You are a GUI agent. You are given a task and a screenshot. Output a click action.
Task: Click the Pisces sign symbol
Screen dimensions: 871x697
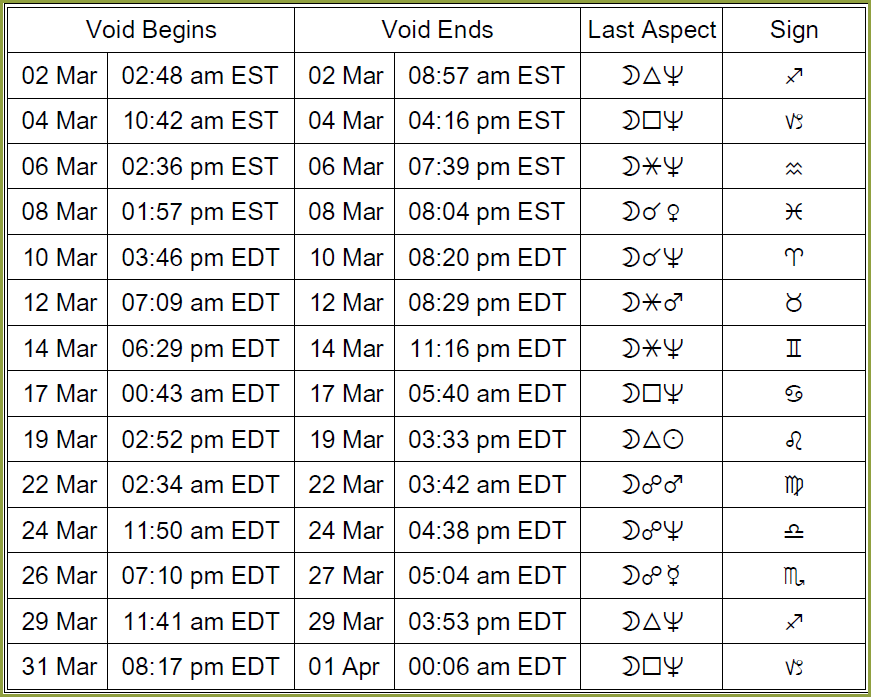point(794,212)
